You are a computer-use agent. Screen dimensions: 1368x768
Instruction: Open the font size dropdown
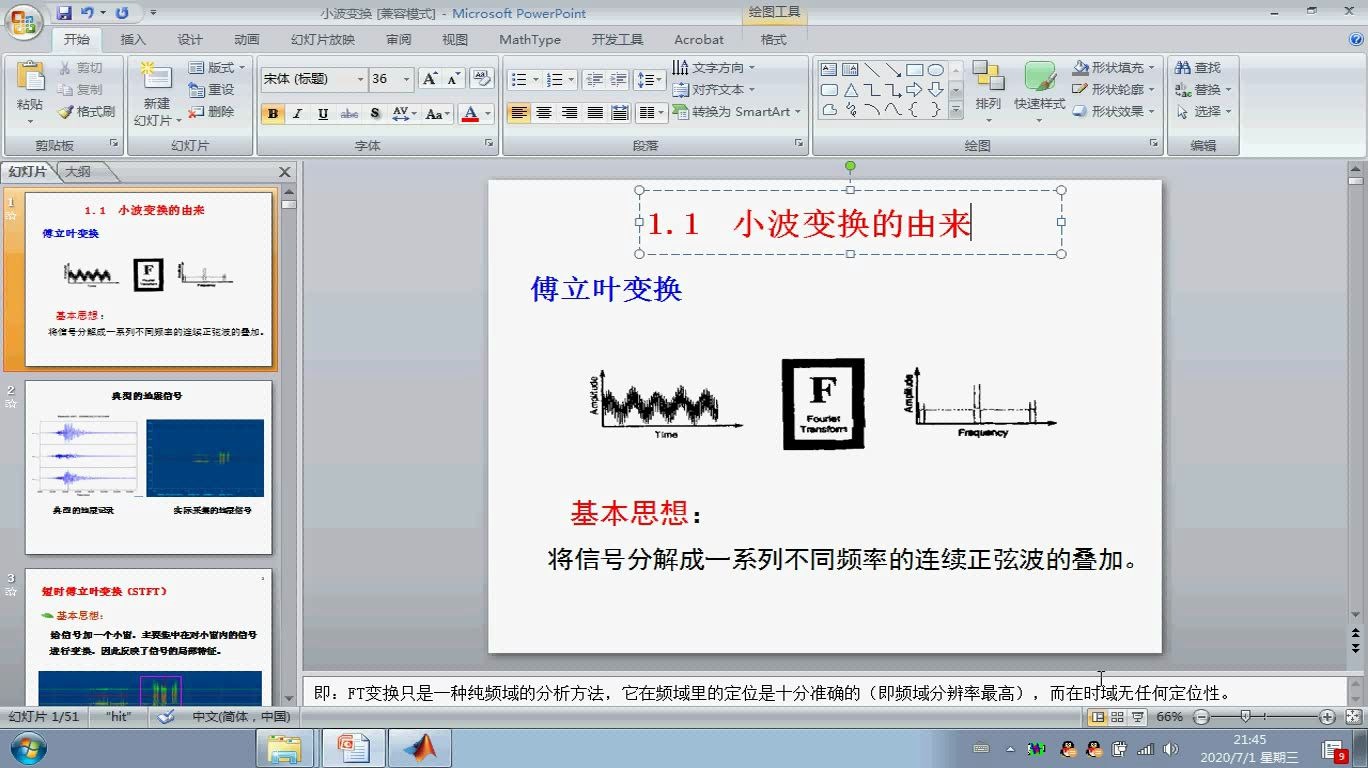tap(406, 78)
